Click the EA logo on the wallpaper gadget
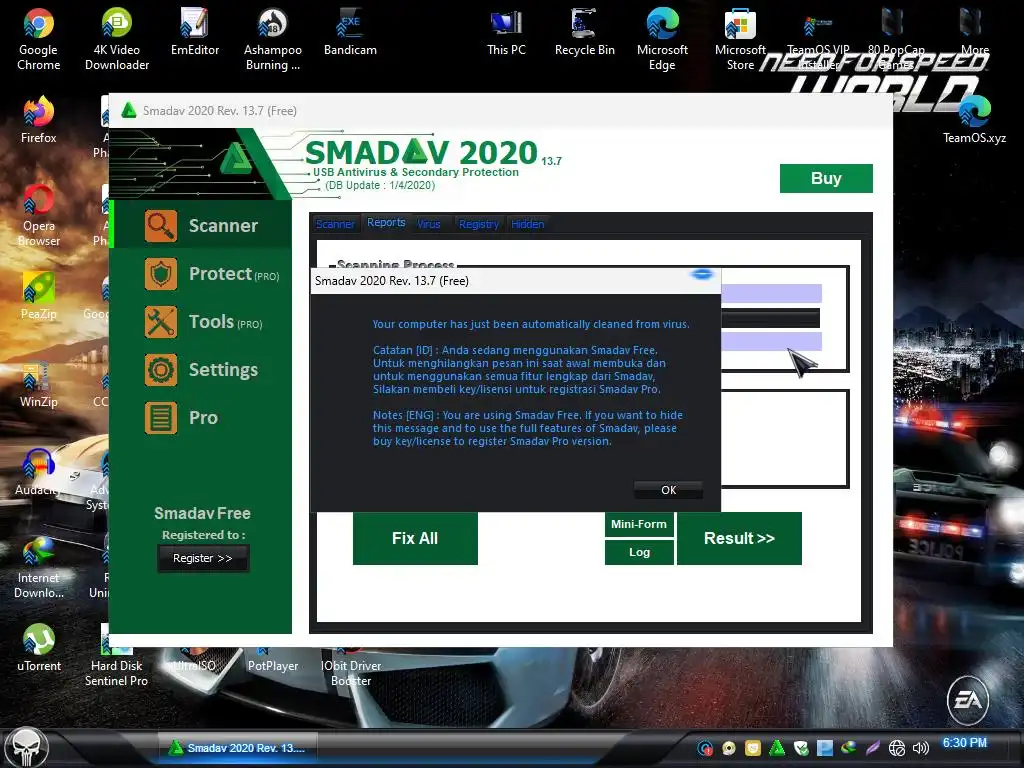The image size is (1024, 768). coord(968,699)
